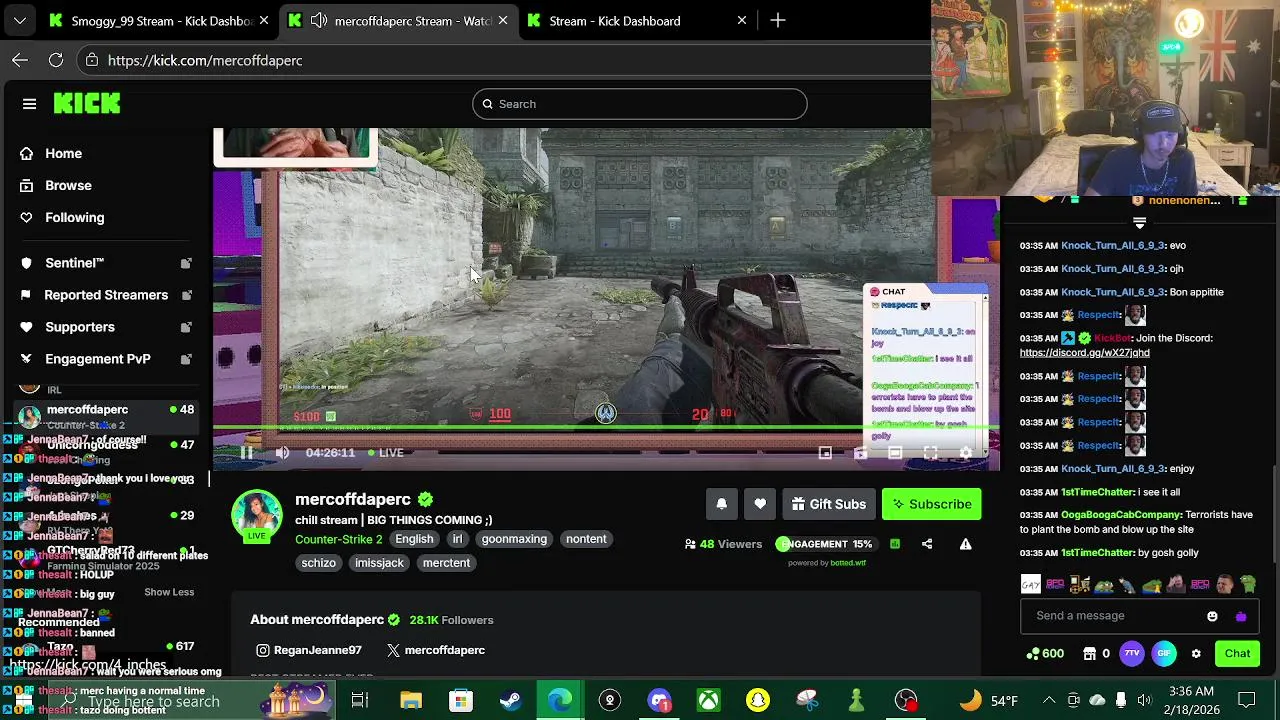Toggle picture-in-picture mode
This screenshot has height=720, width=1280.
(825, 453)
